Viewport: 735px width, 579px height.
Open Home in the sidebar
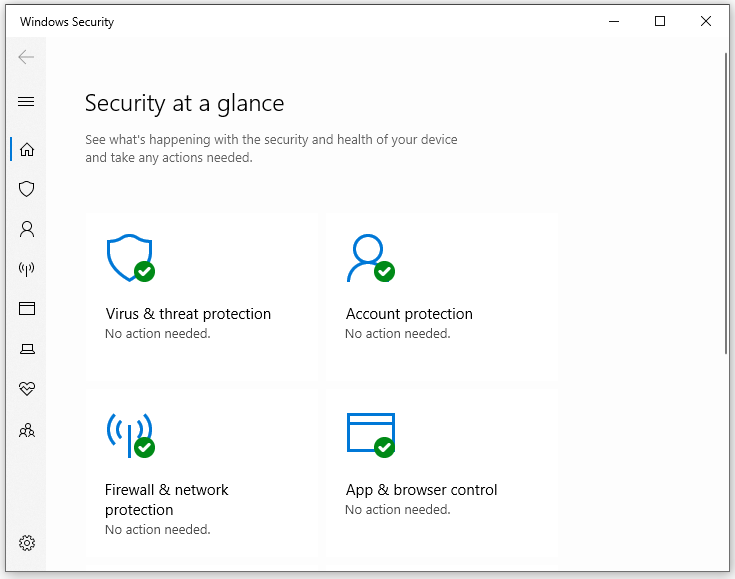point(27,149)
